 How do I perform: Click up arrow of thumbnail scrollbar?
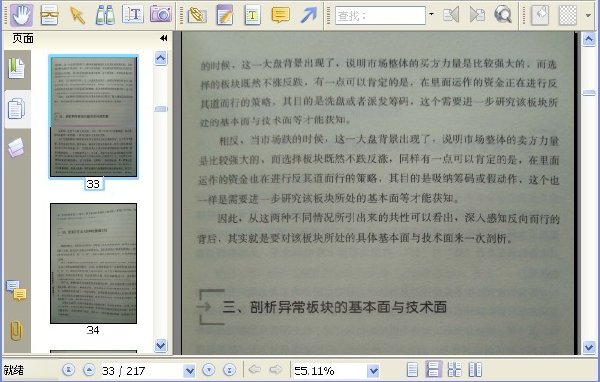pos(161,59)
